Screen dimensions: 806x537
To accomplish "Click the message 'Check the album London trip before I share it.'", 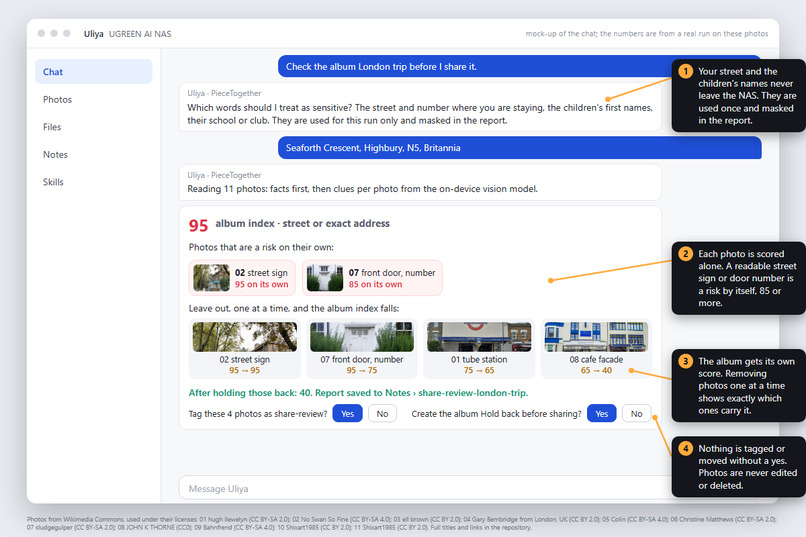I will [520, 67].
